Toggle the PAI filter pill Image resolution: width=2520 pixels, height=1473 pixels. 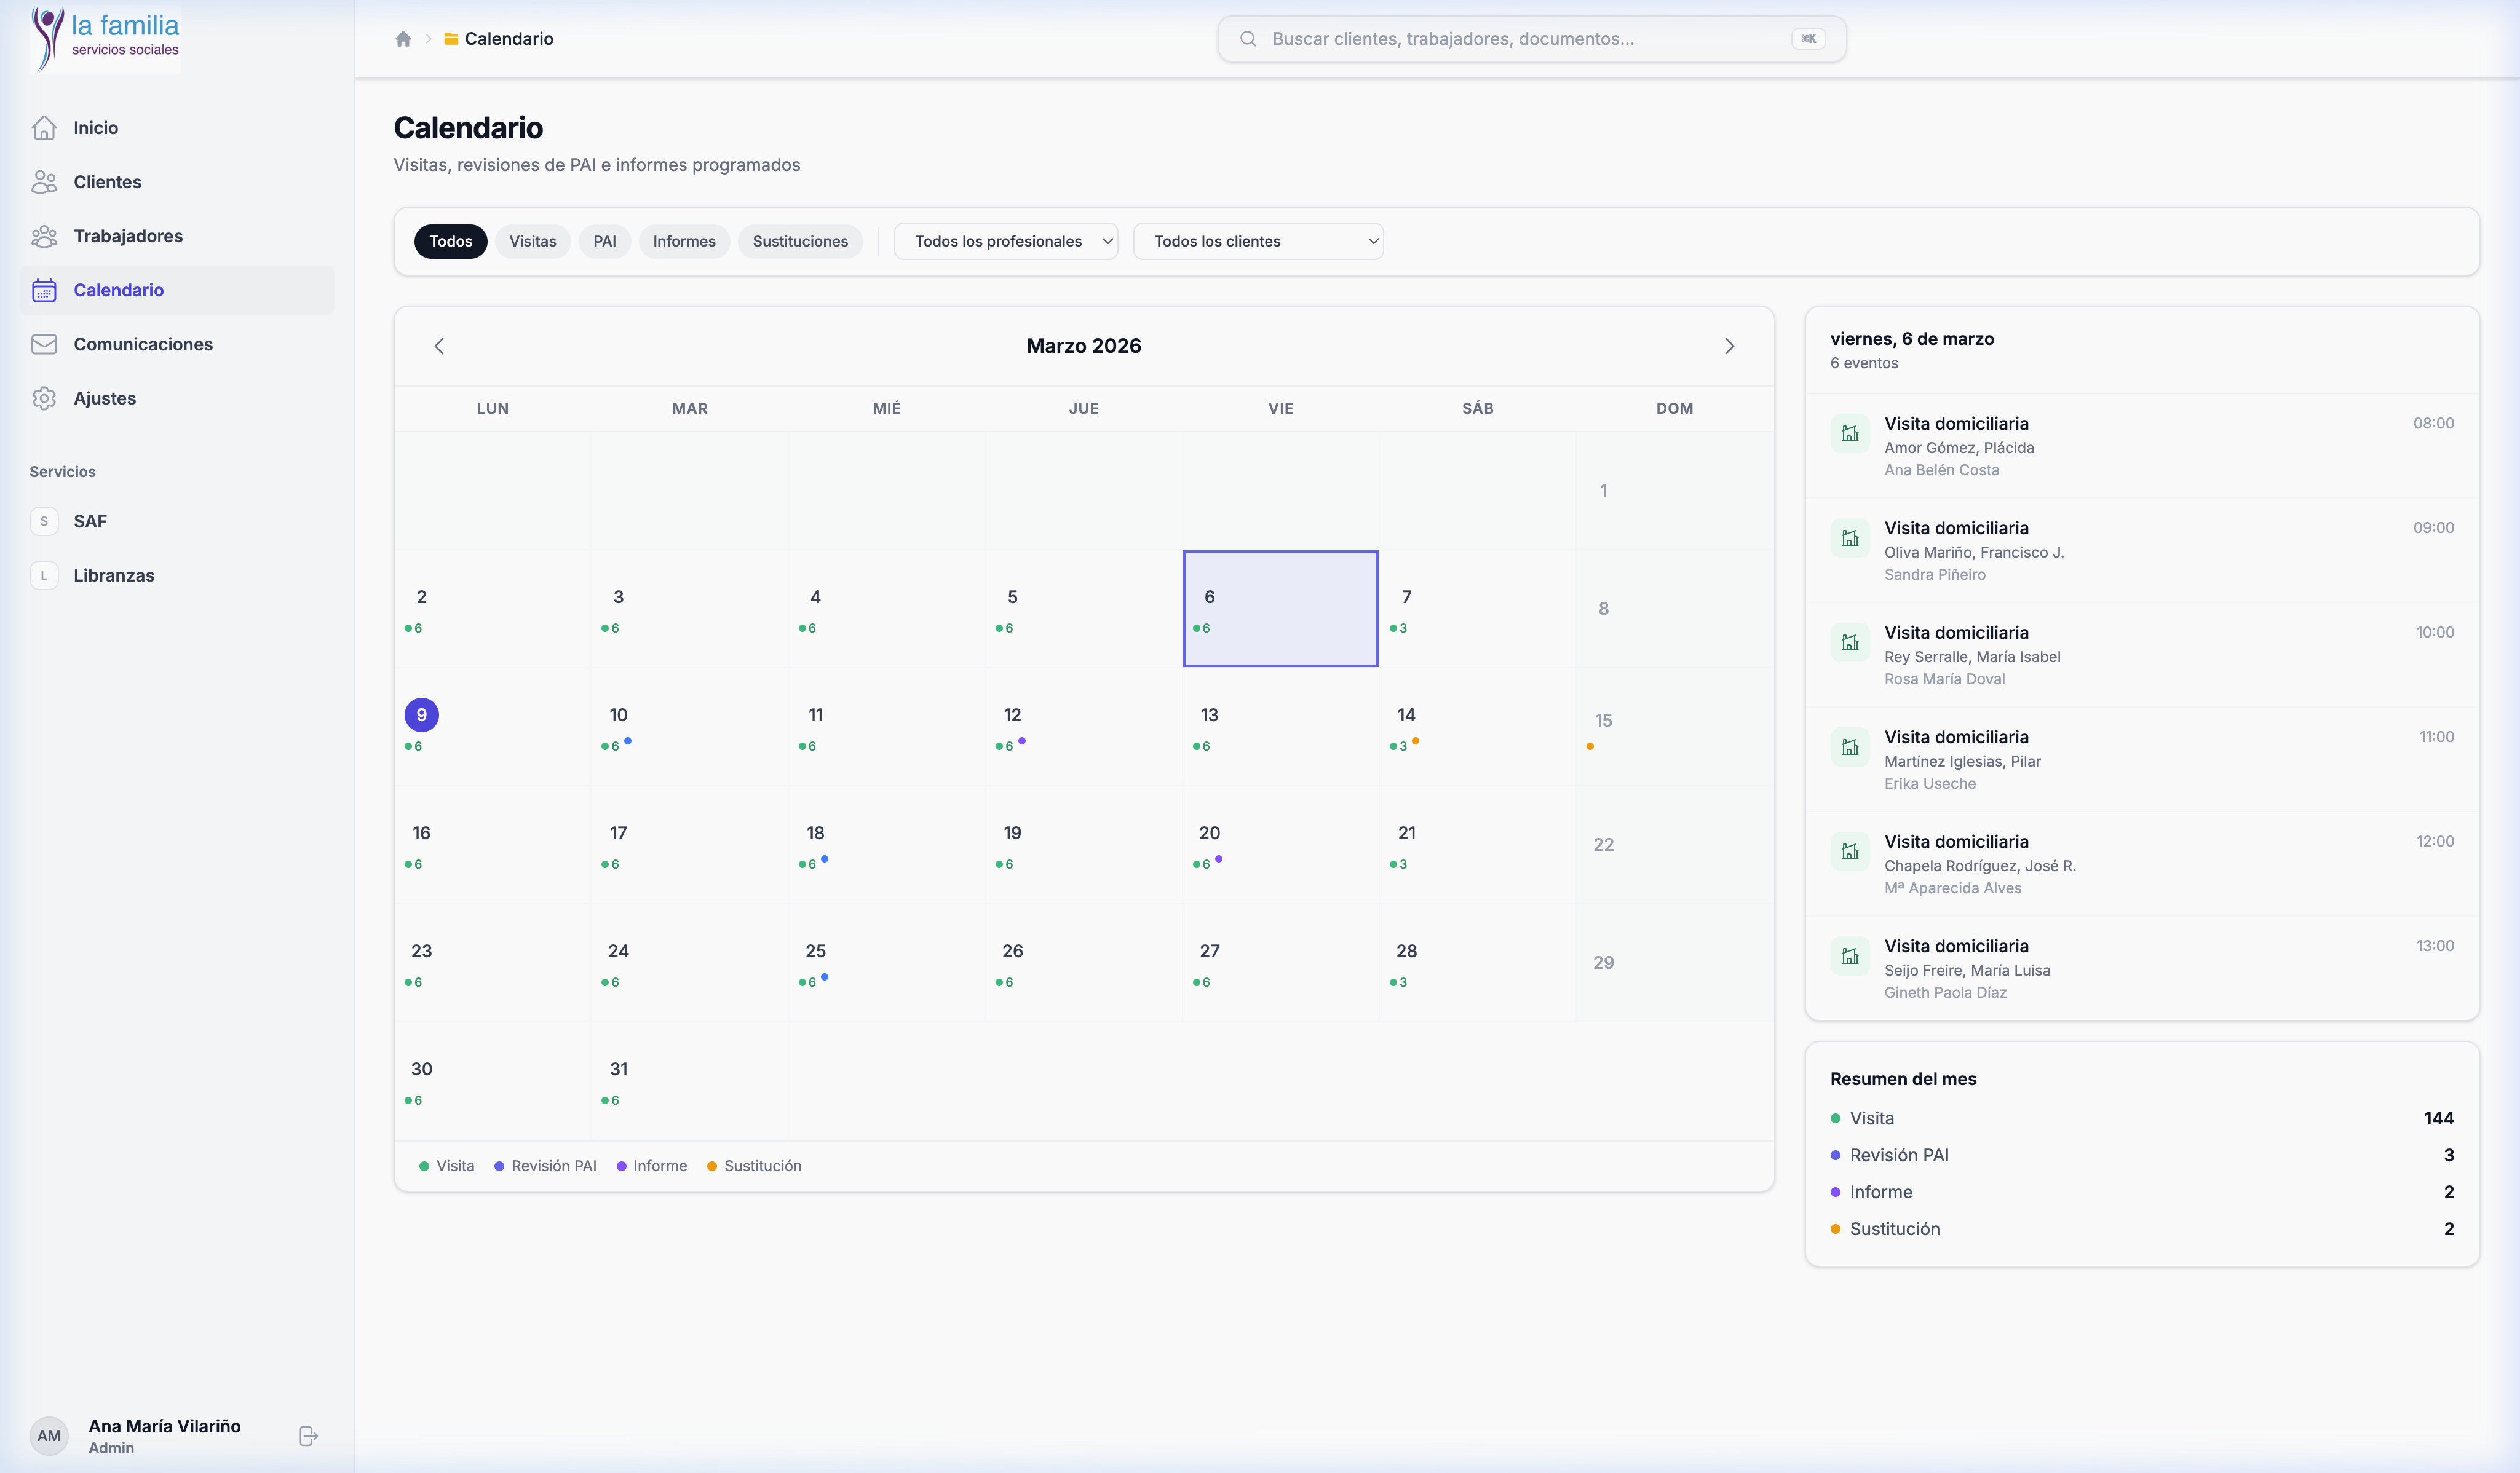(604, 241)
